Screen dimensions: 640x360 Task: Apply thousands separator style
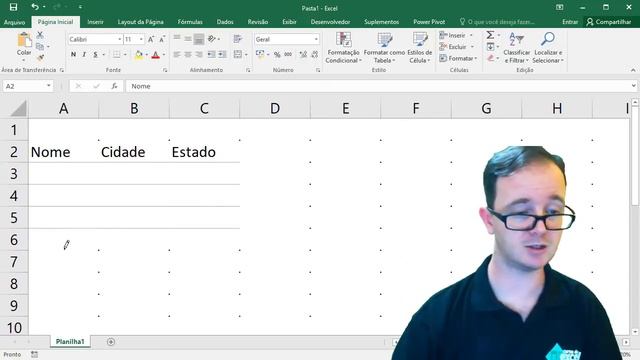tap(288, 54)
